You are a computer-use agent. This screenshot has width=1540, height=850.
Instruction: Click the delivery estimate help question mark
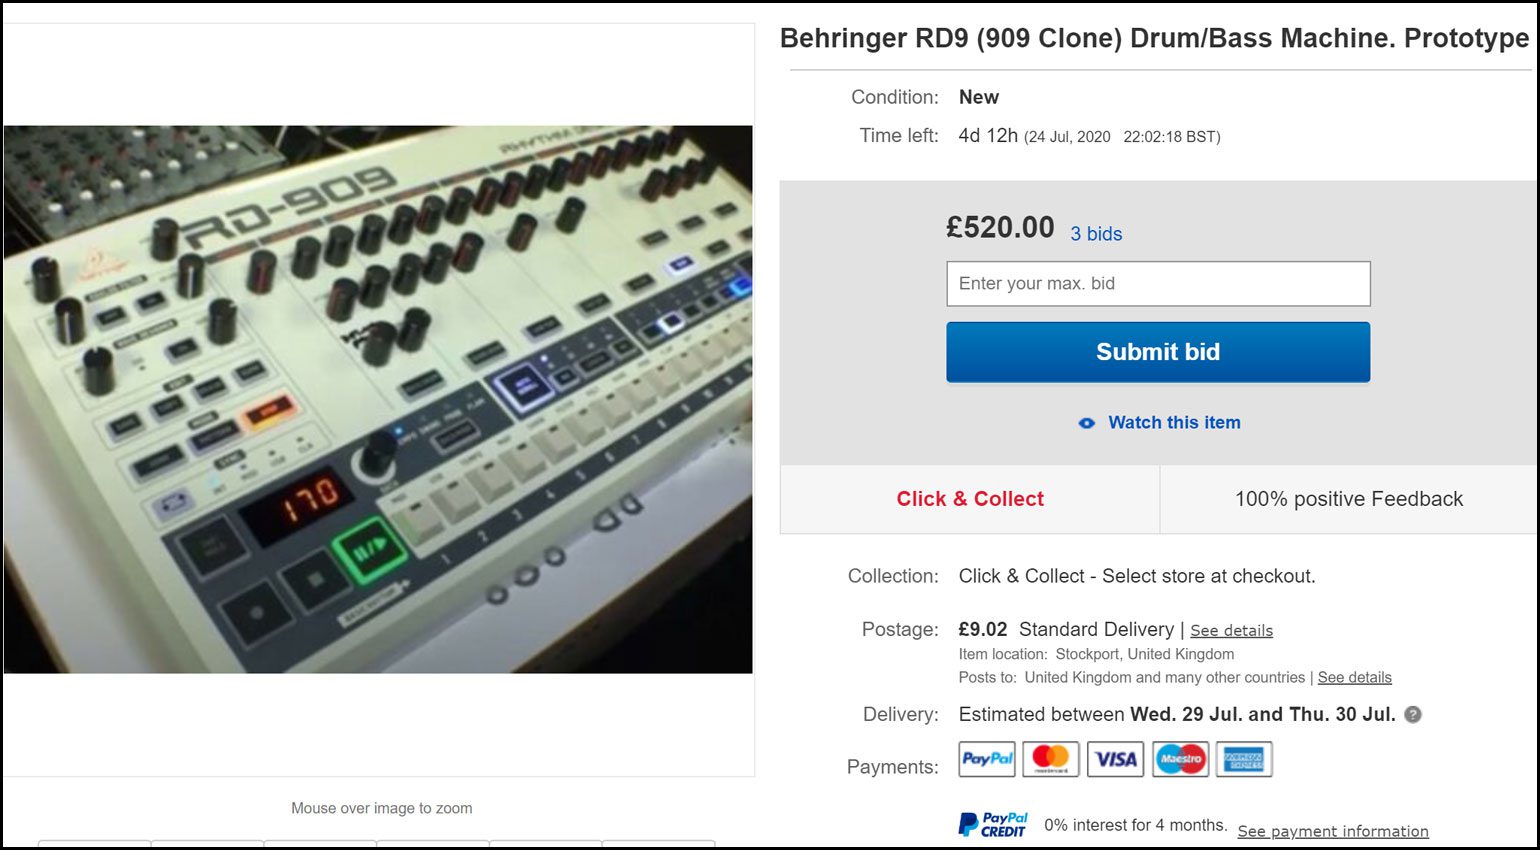click(x=1413, y=714)
